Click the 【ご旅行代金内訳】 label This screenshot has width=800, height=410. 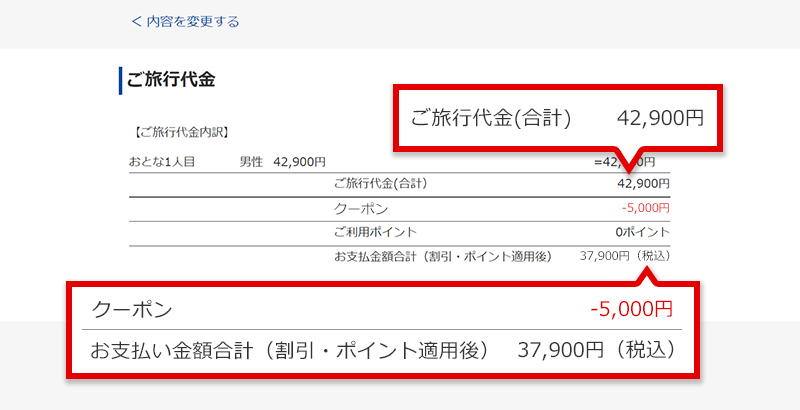[180, 133]
